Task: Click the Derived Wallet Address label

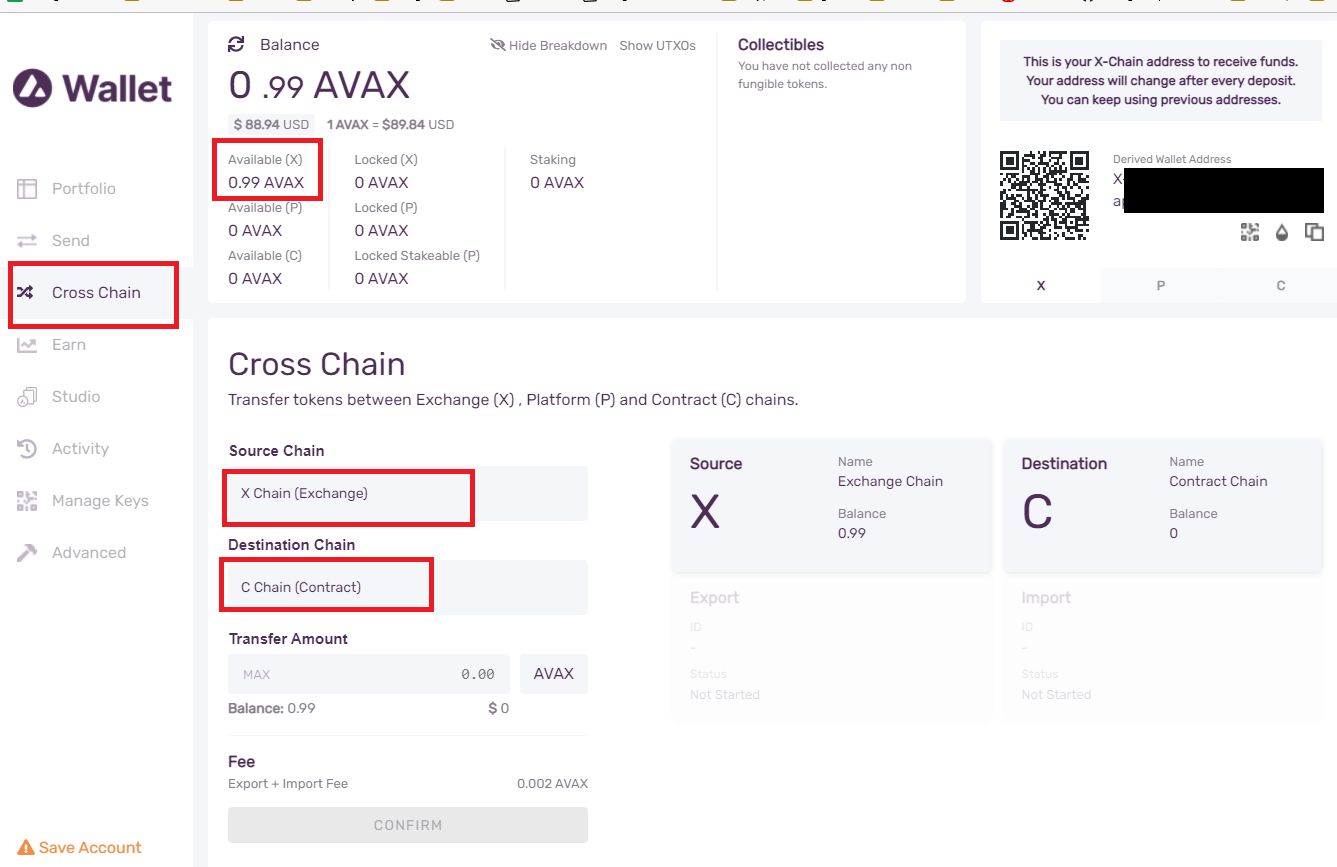Action: tap(1172, 159)
